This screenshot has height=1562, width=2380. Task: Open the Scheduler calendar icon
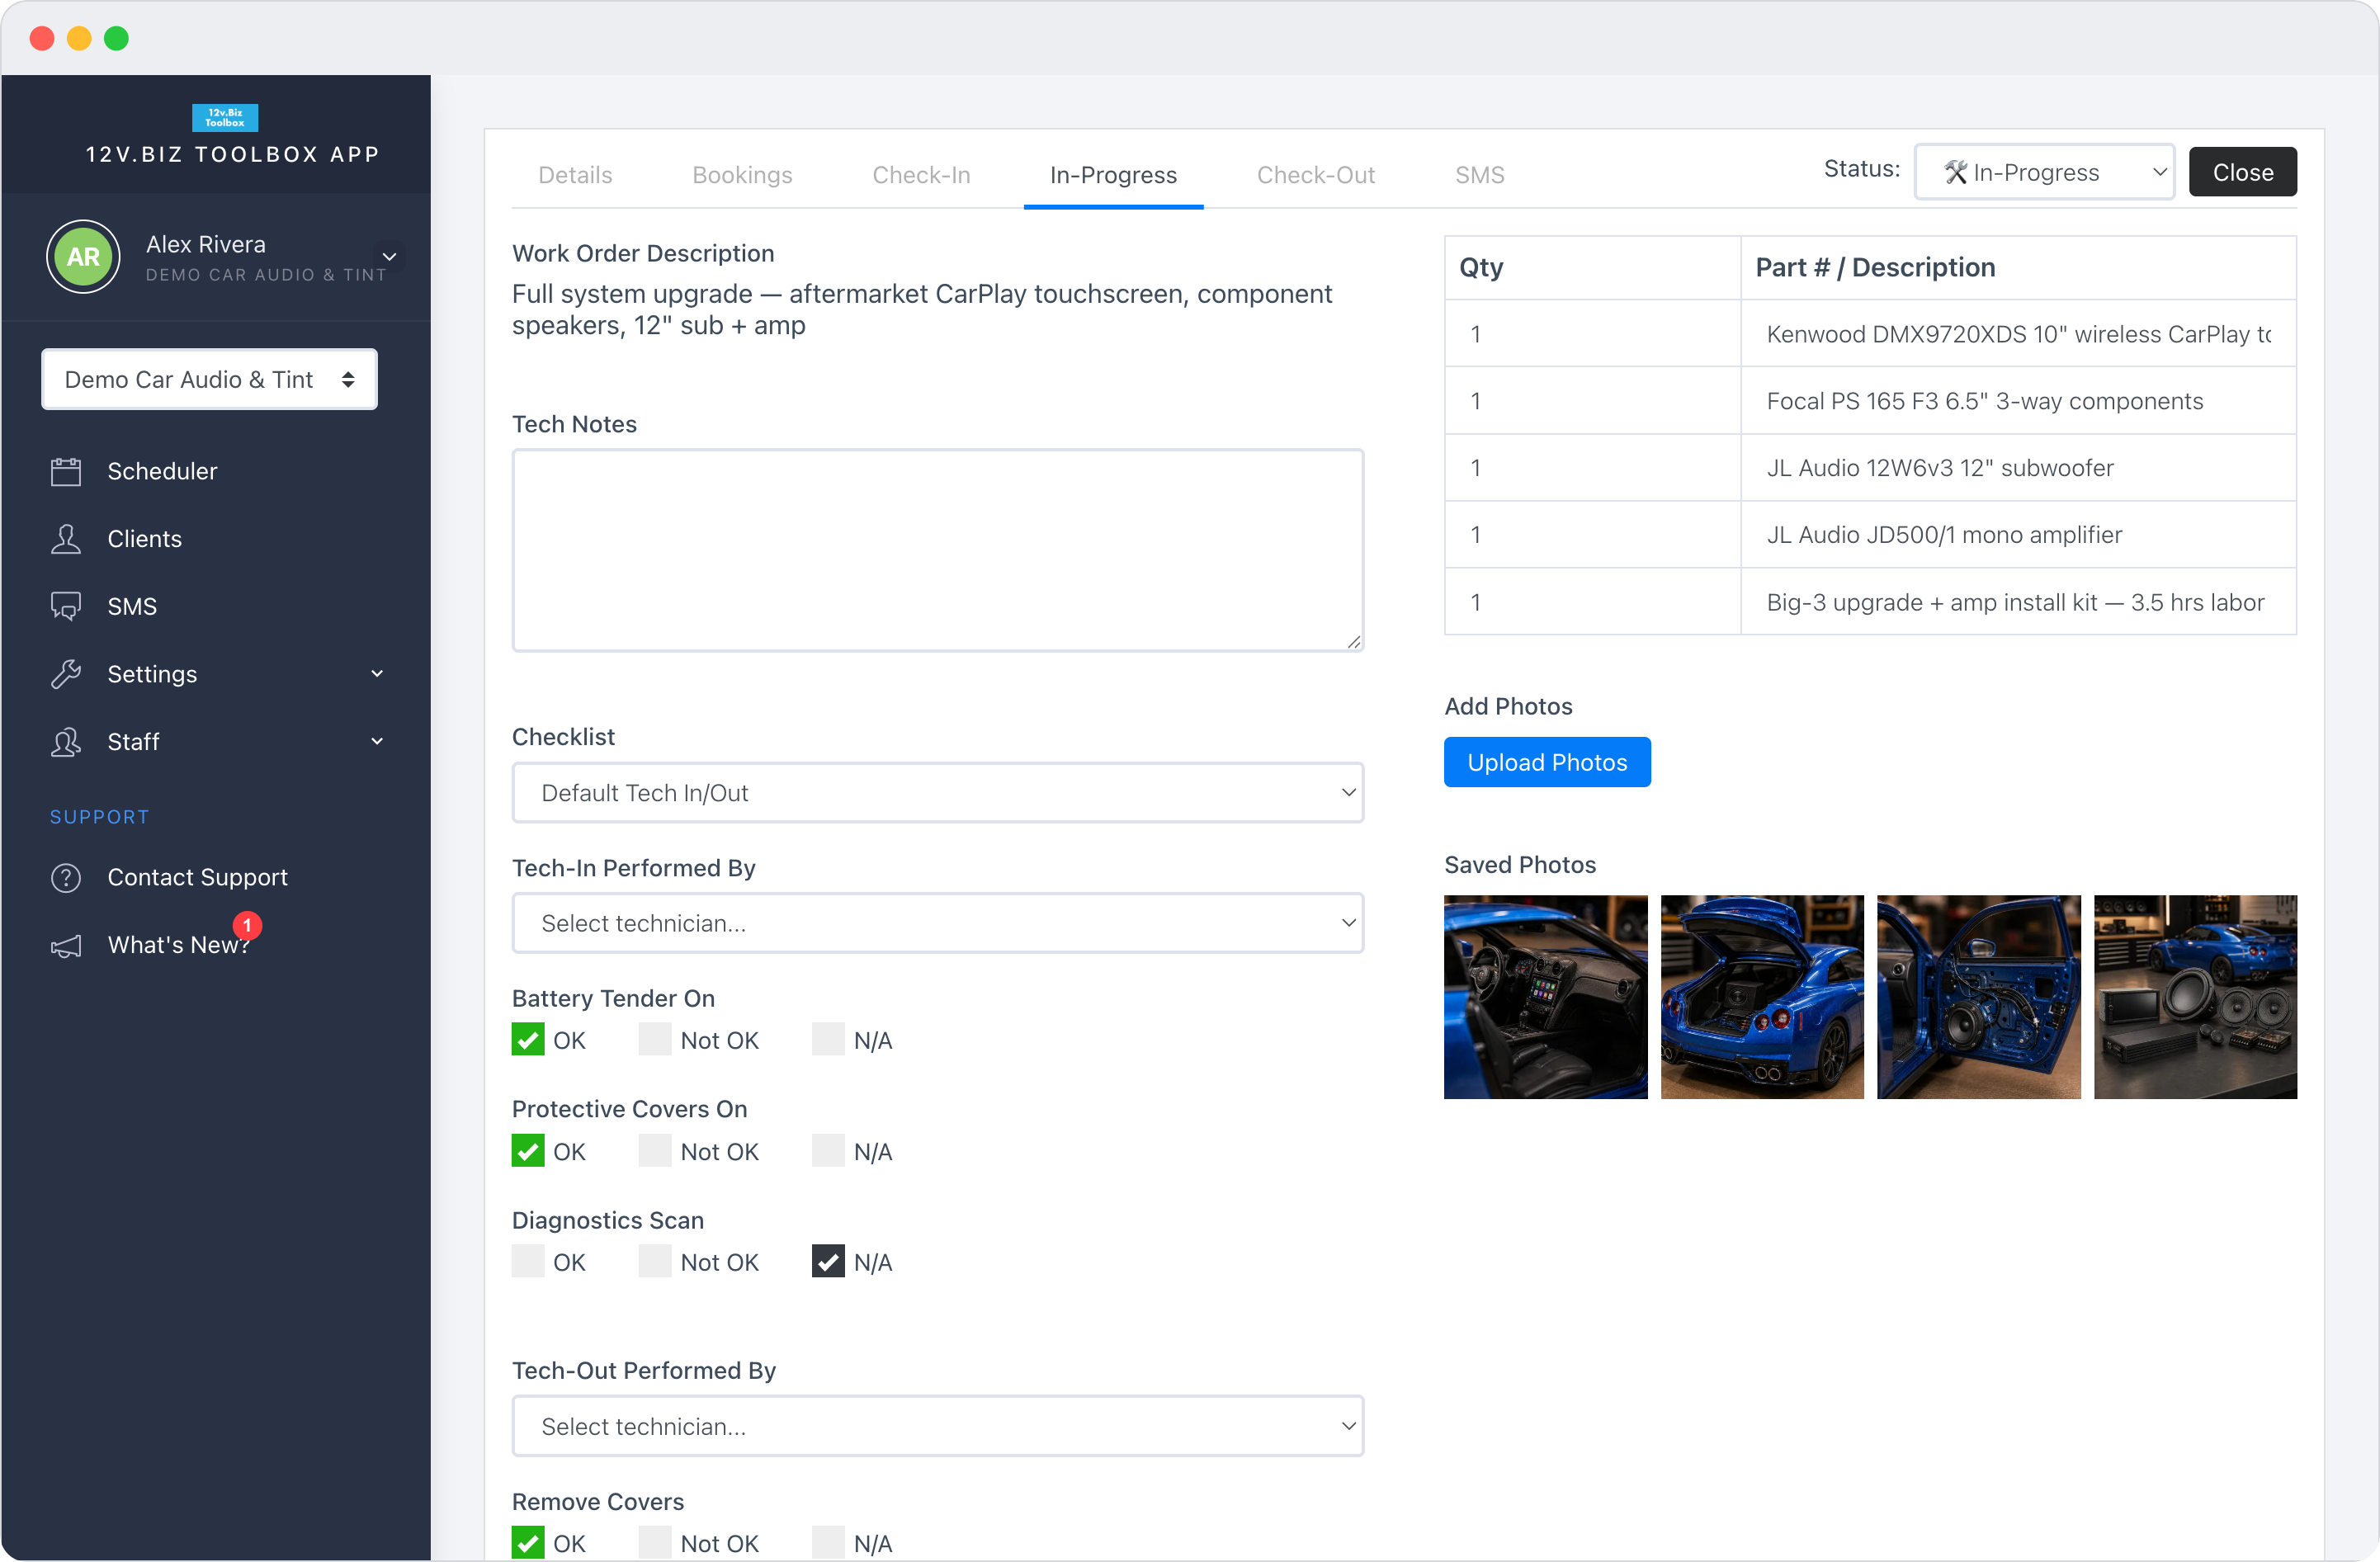[66, 471]
